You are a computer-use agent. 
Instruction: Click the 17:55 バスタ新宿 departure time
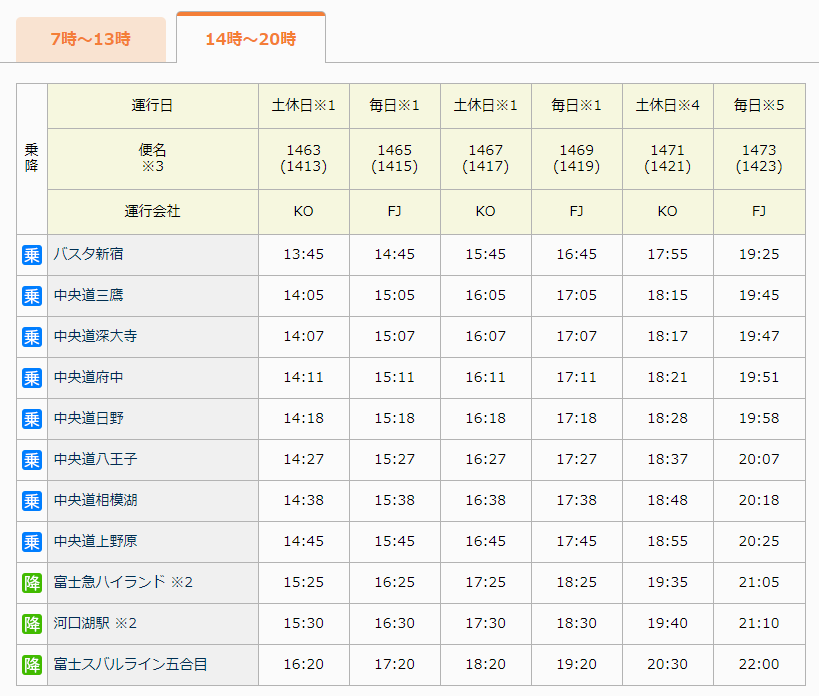(x=668, y=255)
